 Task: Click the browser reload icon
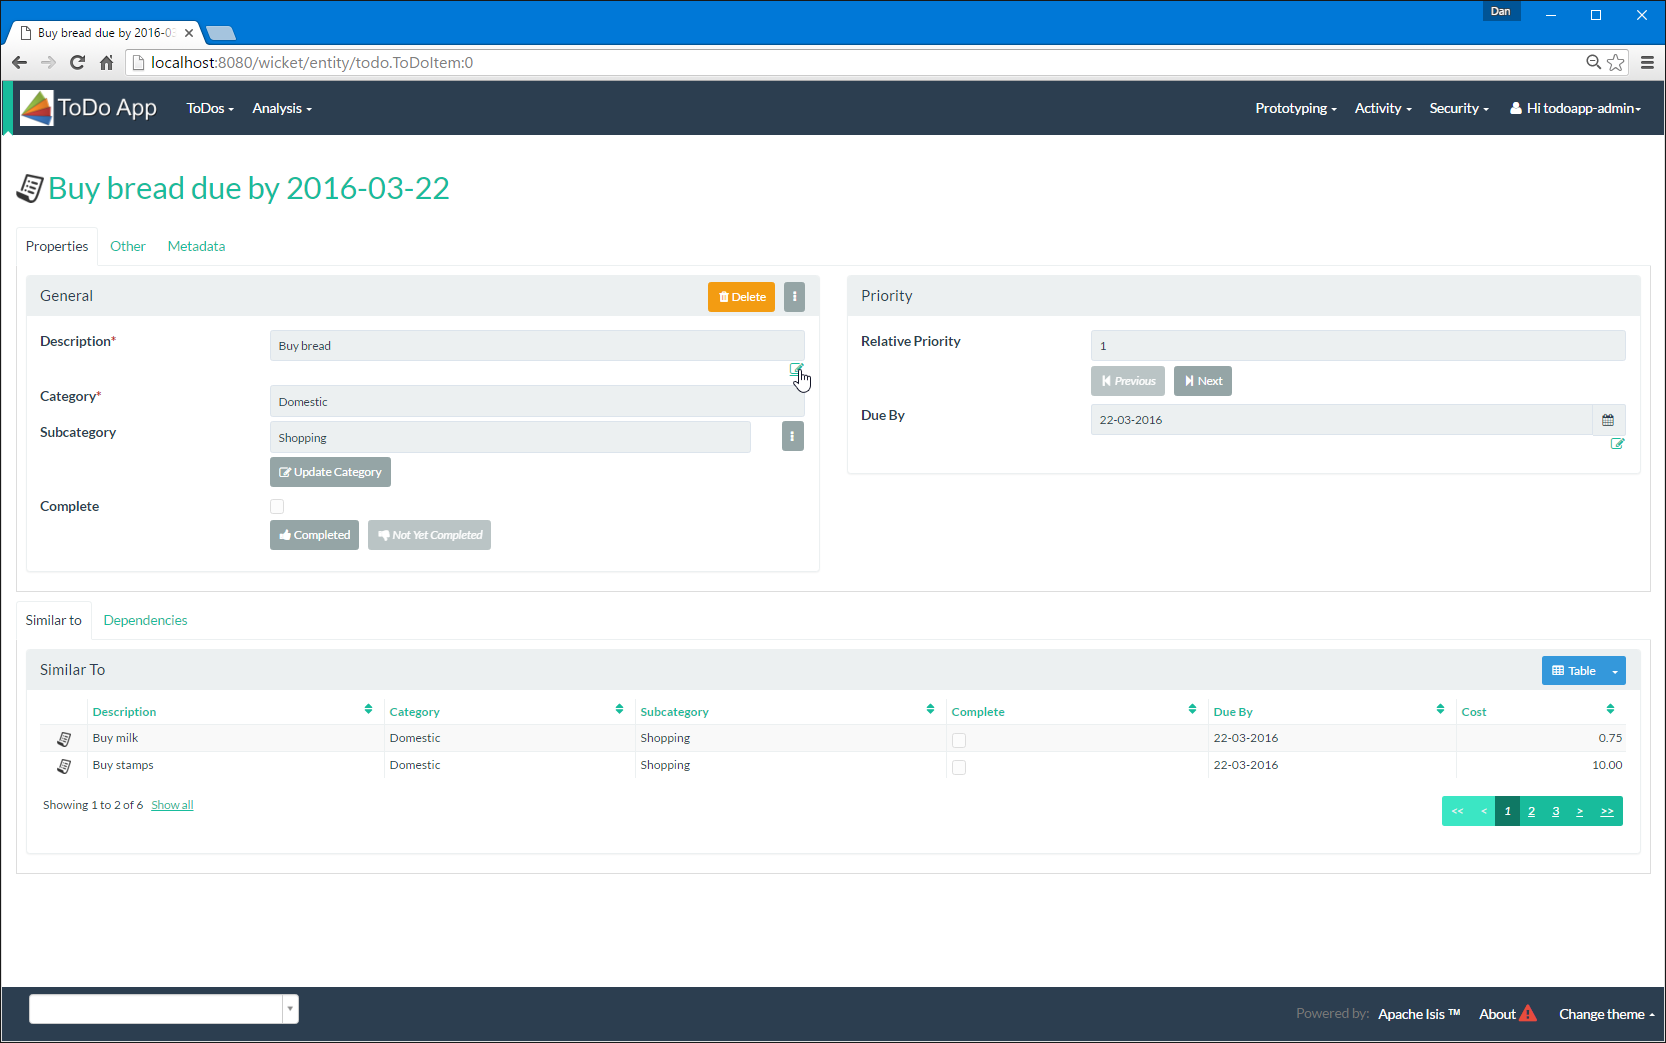(77, 62)
